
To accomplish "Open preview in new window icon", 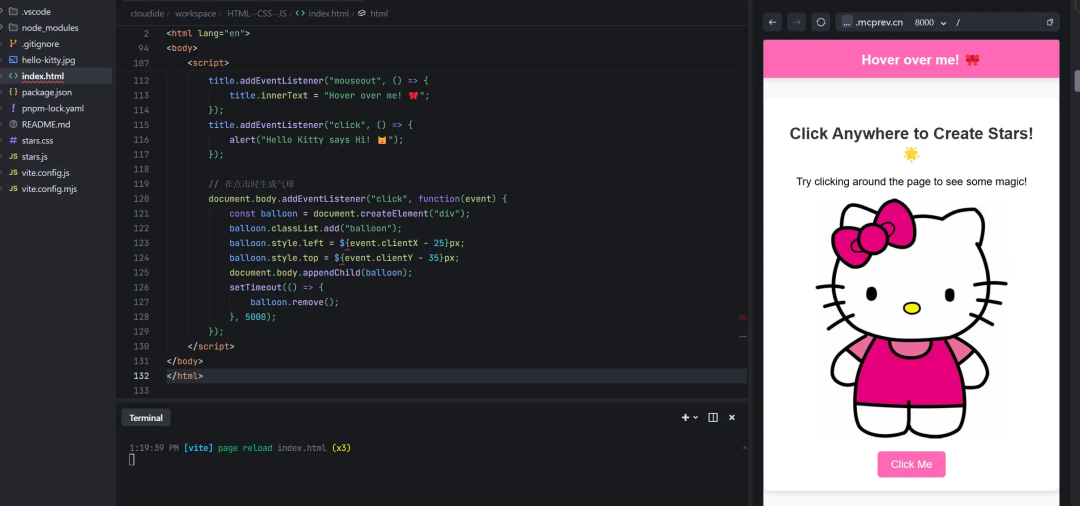I will coord(1049,22).
